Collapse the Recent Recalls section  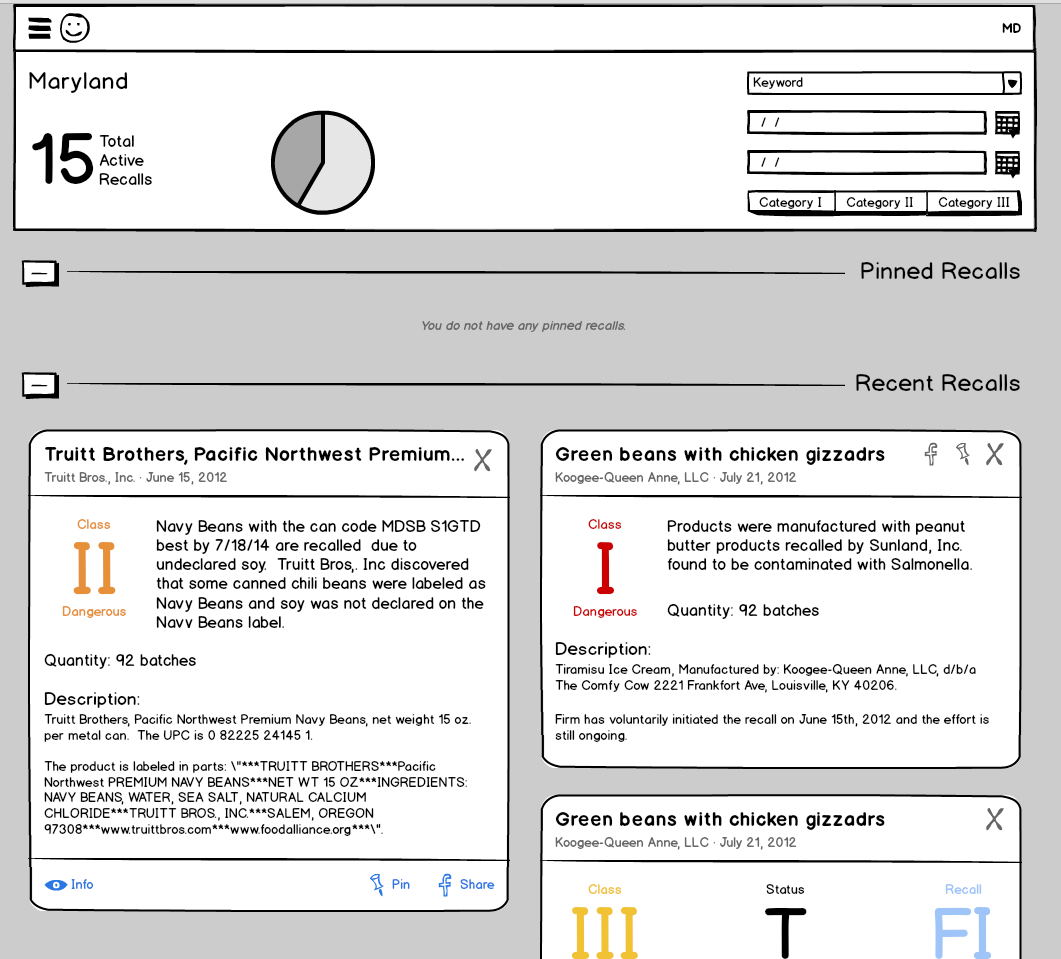(x=40, y=385)
